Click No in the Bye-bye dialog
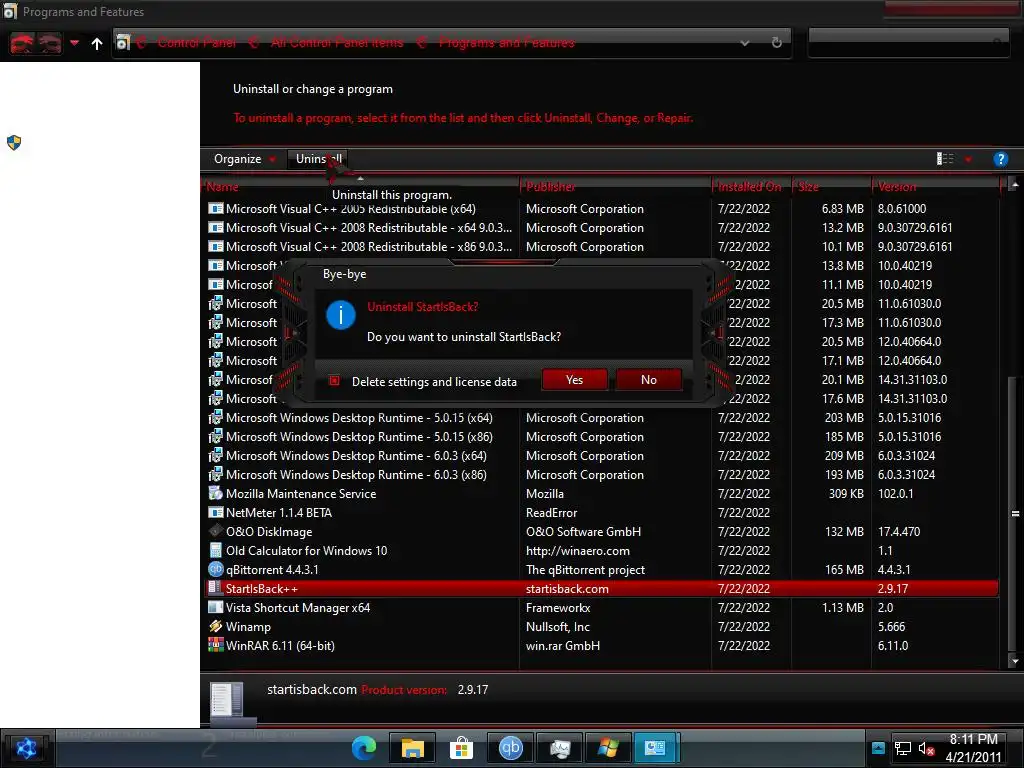Viewport: 1024px width, 768px height. [648, 379]
